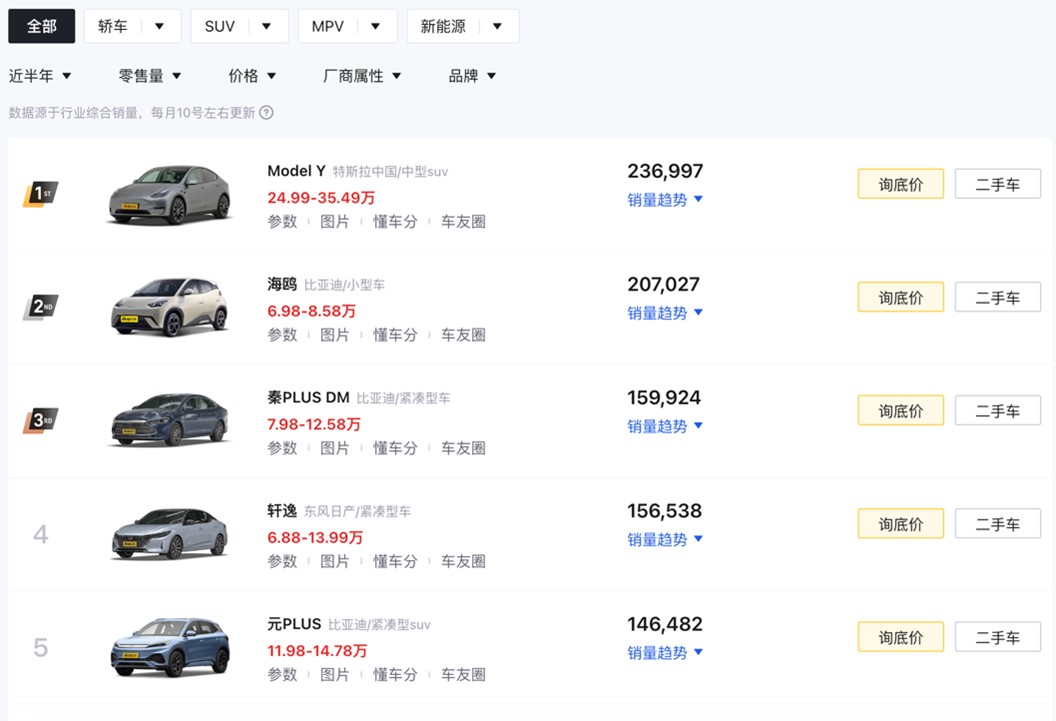
Task: Open the MPV dropdown arrow
Action: (375, 26)
